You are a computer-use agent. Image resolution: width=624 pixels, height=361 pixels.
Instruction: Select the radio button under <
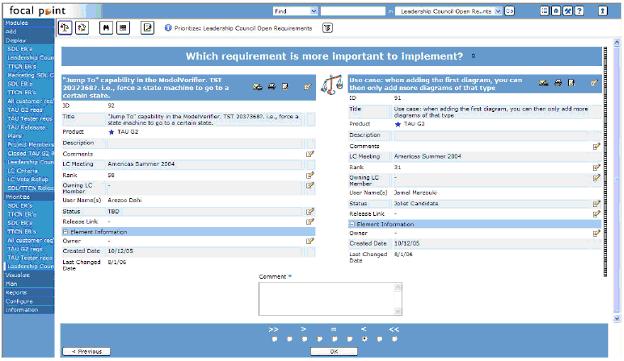pos(365,339)
